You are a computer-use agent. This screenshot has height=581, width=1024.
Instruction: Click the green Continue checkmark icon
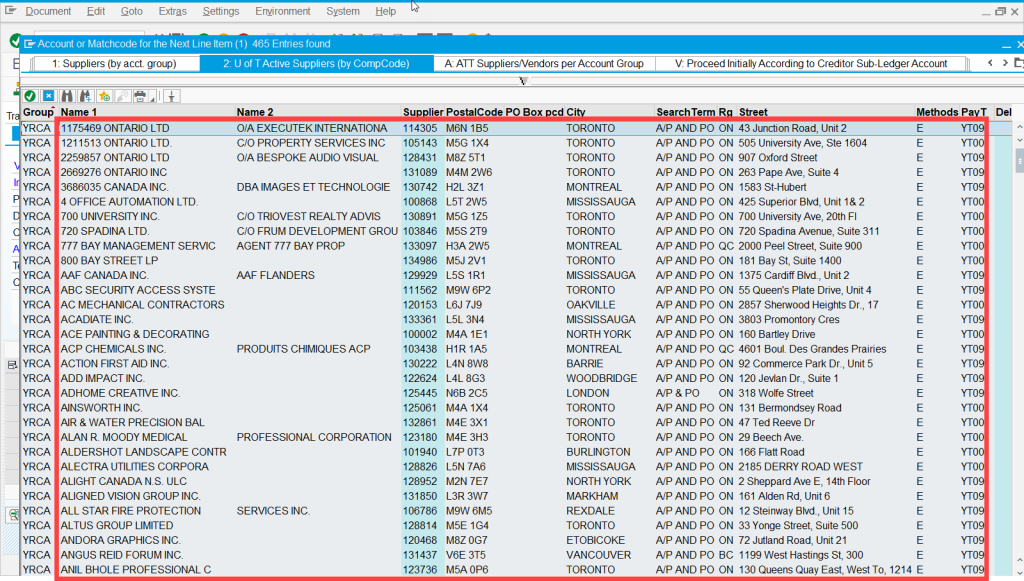pyautogui.click(x=29, y=95)
